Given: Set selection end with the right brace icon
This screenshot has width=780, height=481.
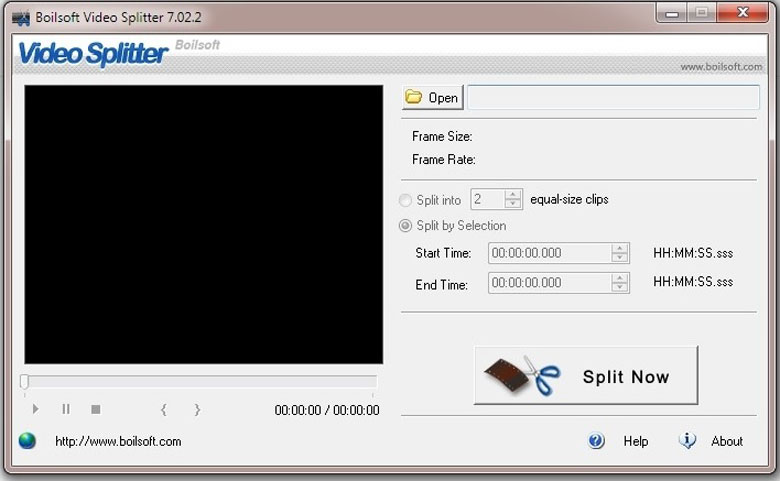Looking at the screenshot, I should coord(197,410).
